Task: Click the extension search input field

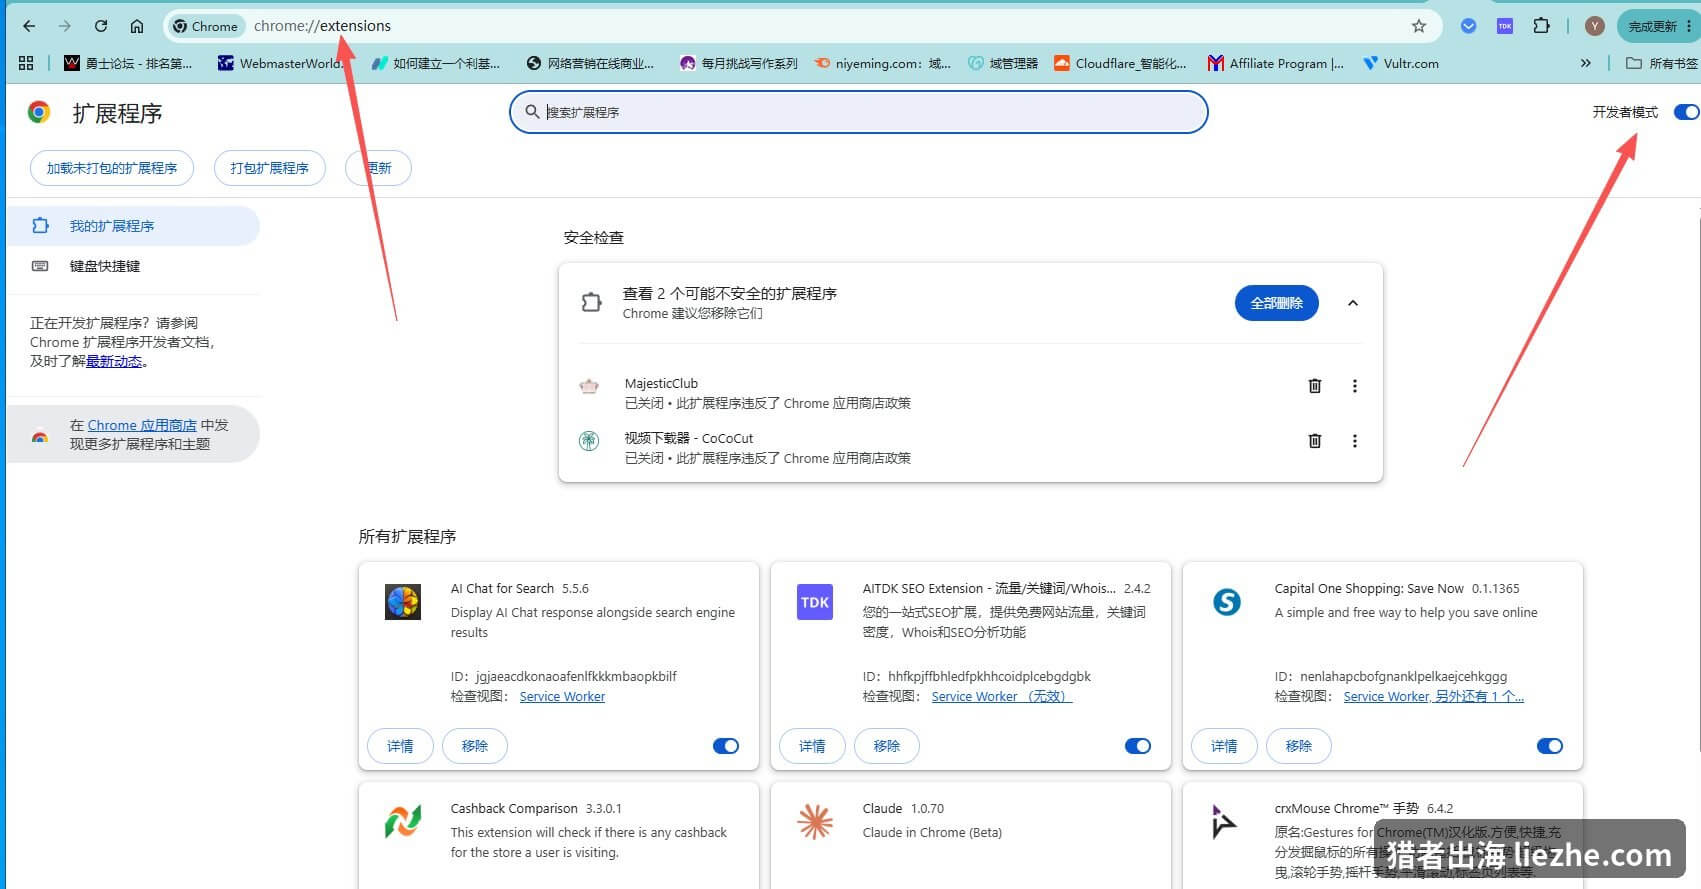Action: [x=859, y=112]
